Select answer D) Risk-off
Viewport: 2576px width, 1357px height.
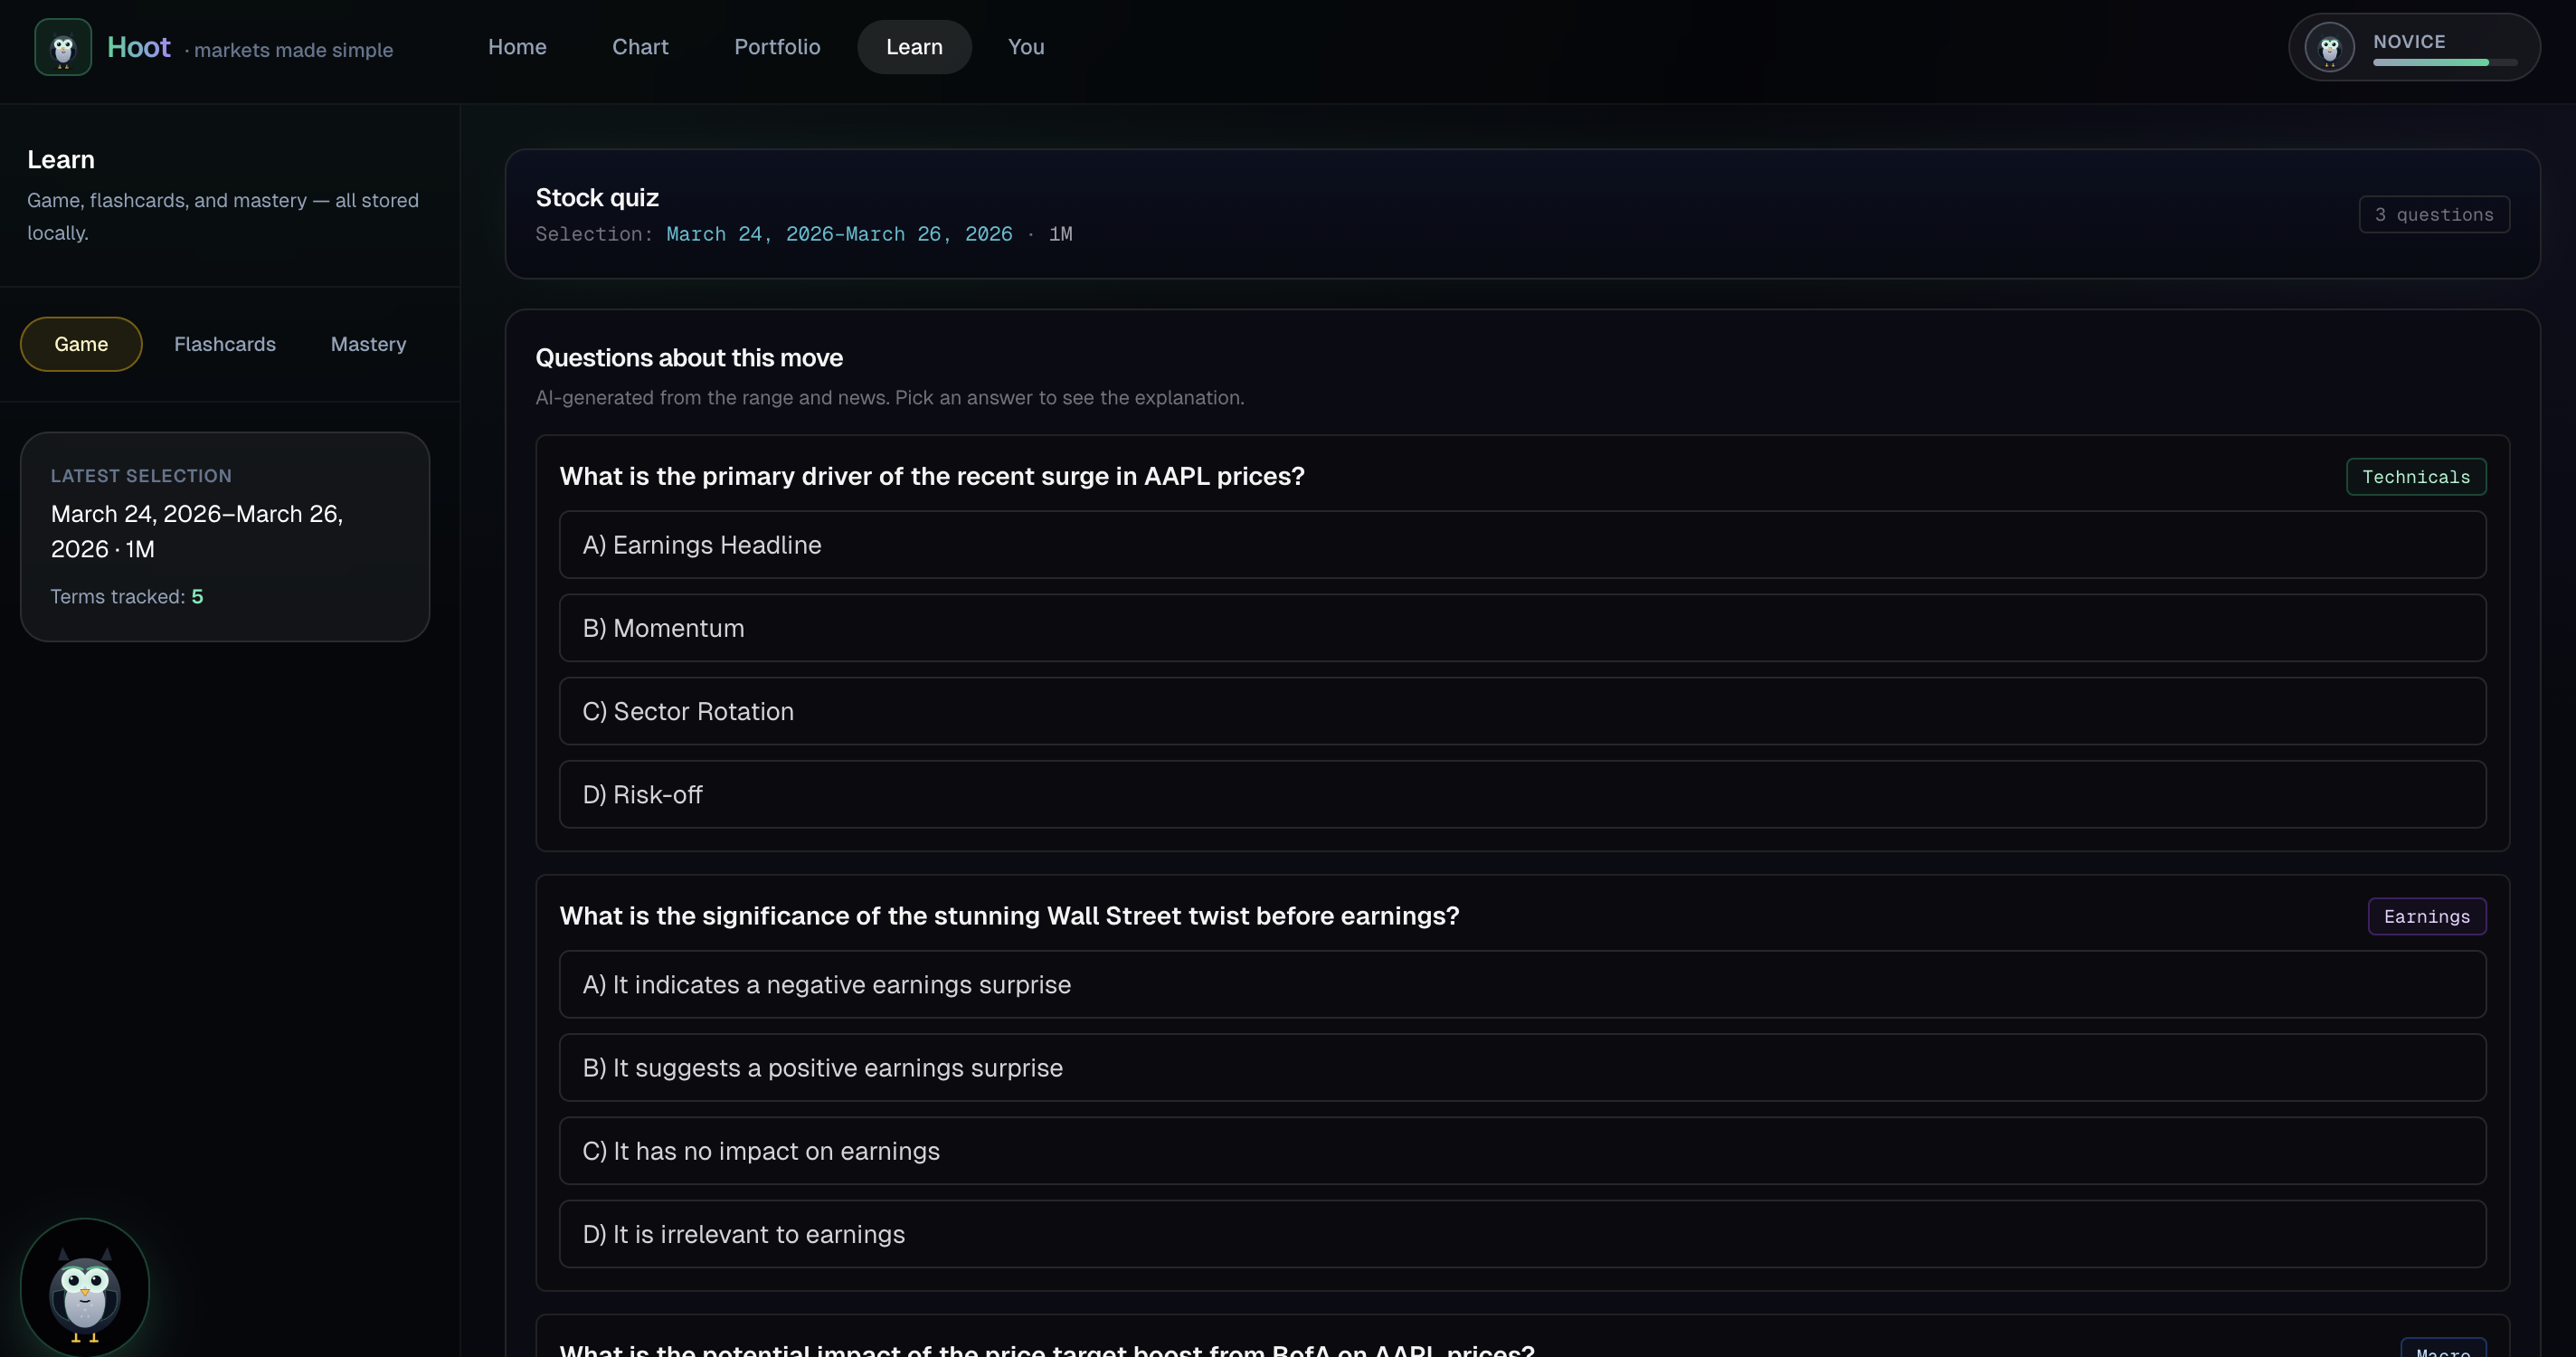tap(1522, 794)
